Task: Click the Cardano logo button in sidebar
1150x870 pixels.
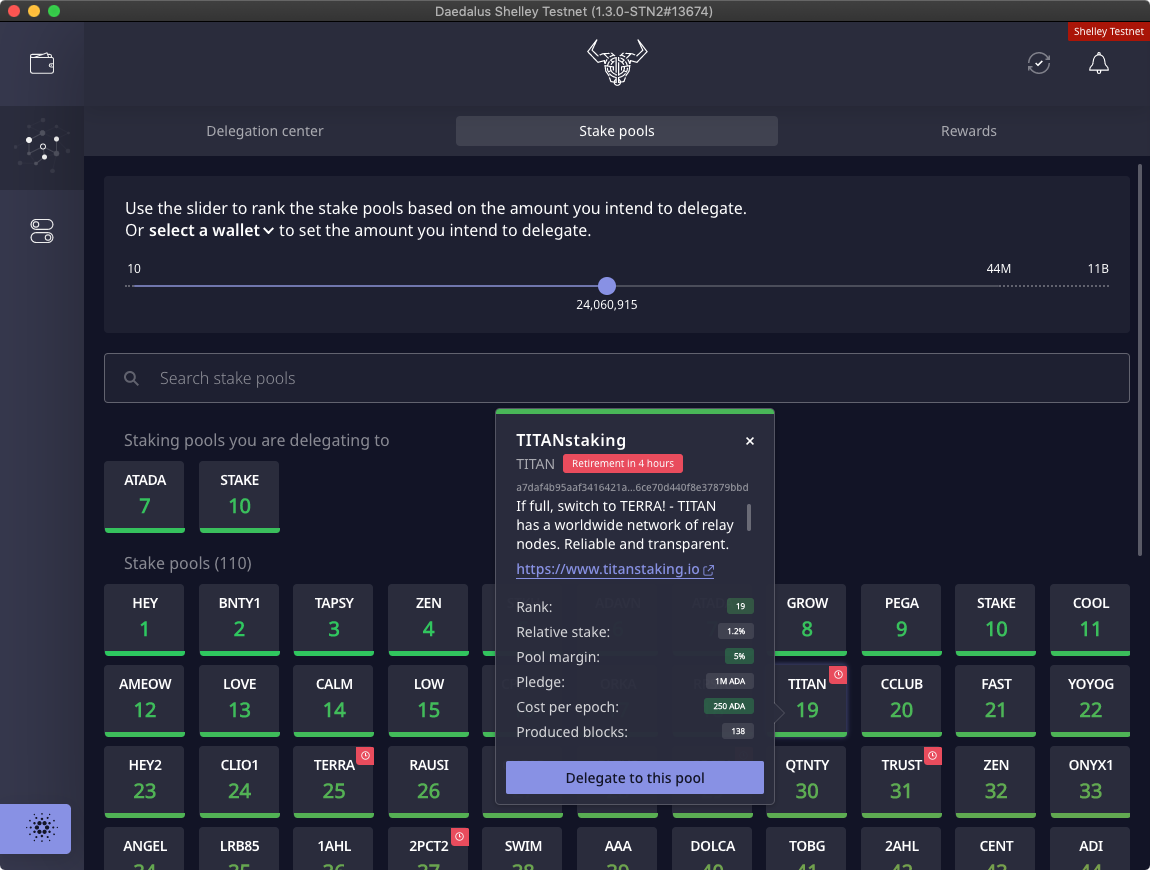Action: 41,829
